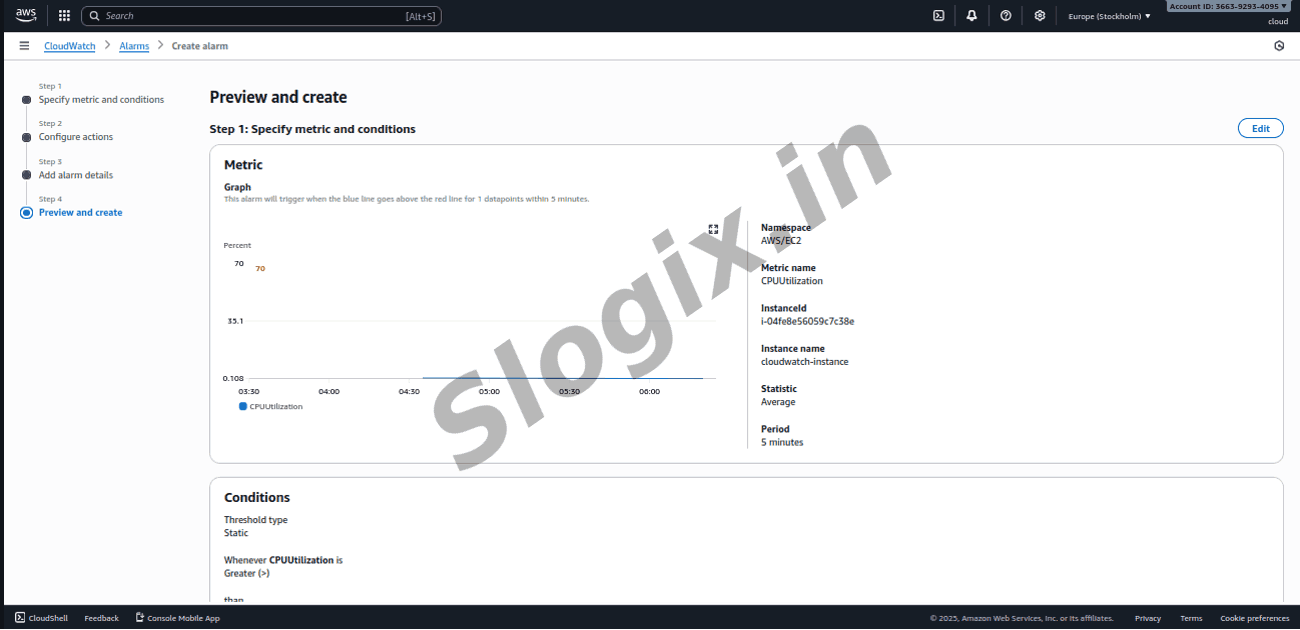This screenshot has height=630, width=1300.
Task: Click the CPUUtilization blue legend swatch
Action: click(x=243, y=407)
